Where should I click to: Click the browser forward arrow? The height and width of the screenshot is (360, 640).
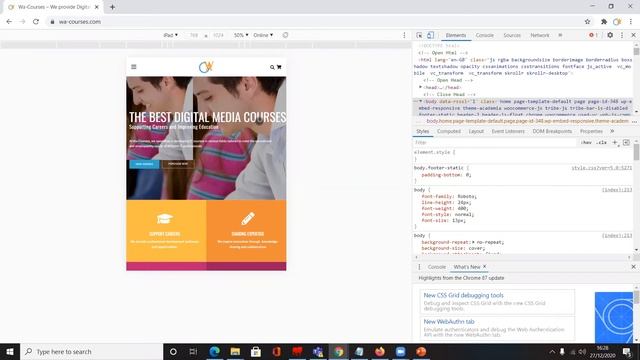[x=22, y=22]
